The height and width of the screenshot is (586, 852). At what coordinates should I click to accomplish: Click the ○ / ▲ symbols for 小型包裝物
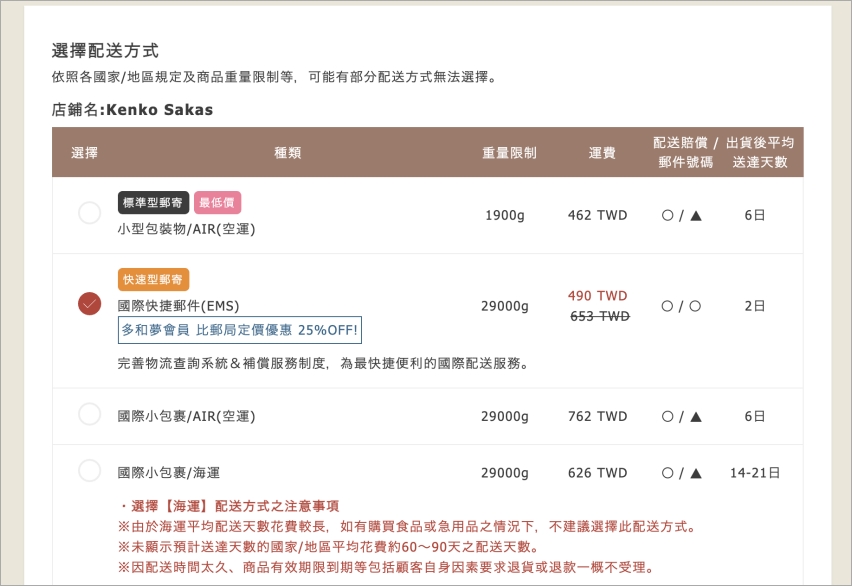(x=681, y=215)
